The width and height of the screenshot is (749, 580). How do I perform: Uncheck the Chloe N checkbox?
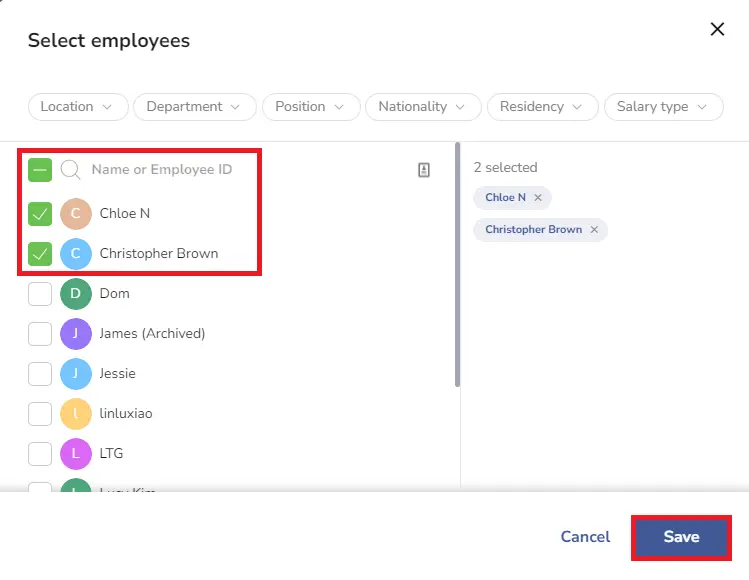[40, 214]
